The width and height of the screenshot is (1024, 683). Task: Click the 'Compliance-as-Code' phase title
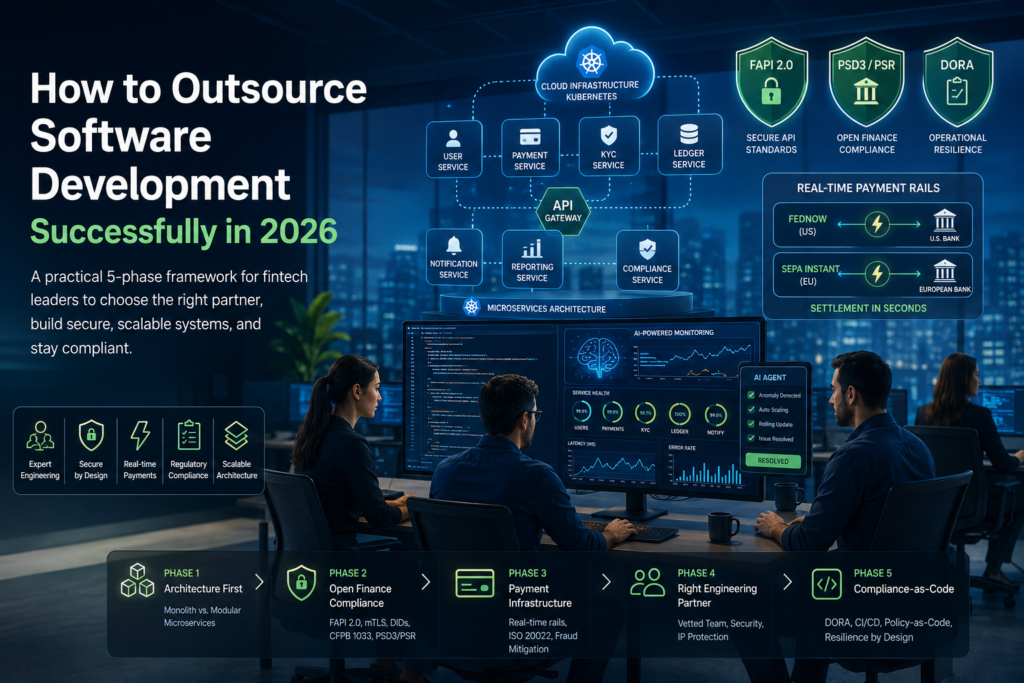904,588
